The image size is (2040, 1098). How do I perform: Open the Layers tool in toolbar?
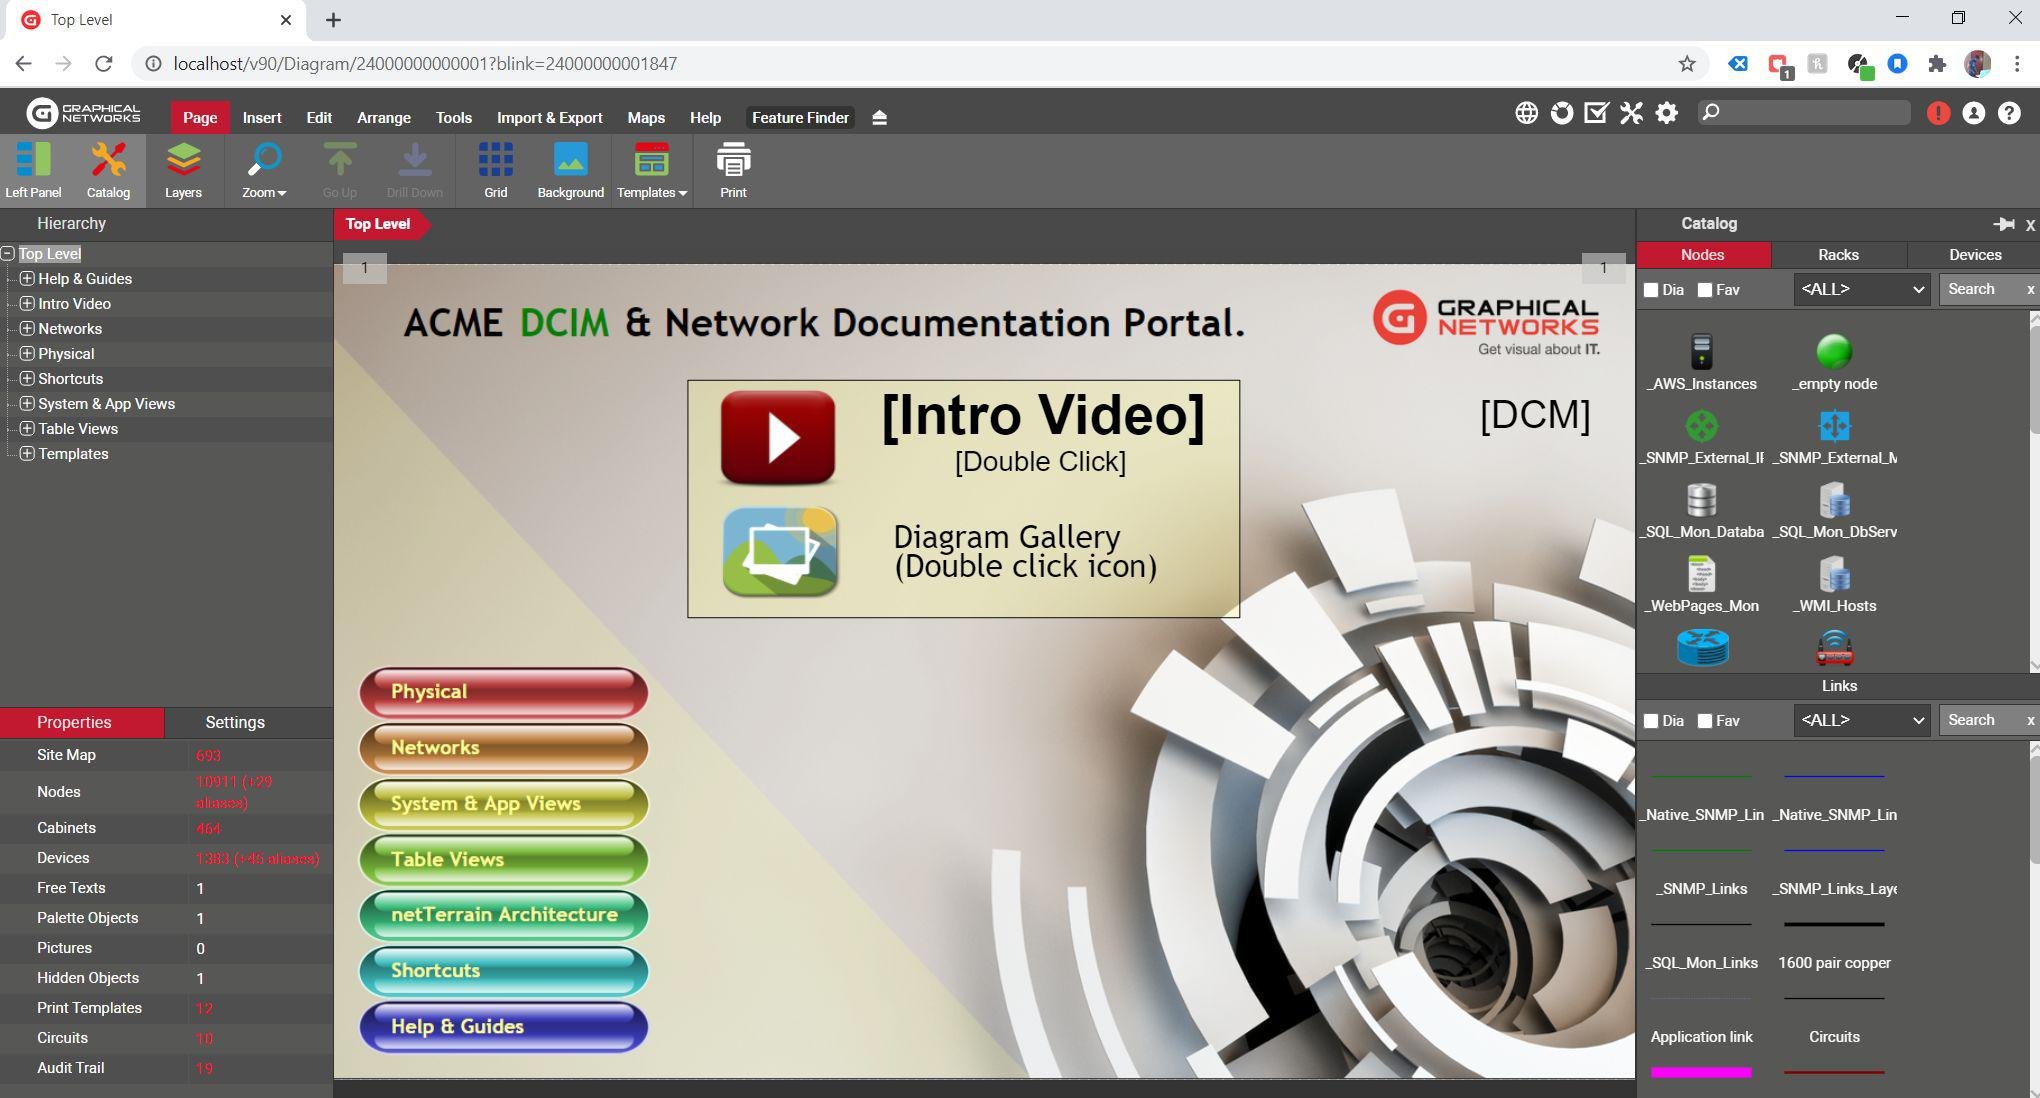(x=183, y=170)
